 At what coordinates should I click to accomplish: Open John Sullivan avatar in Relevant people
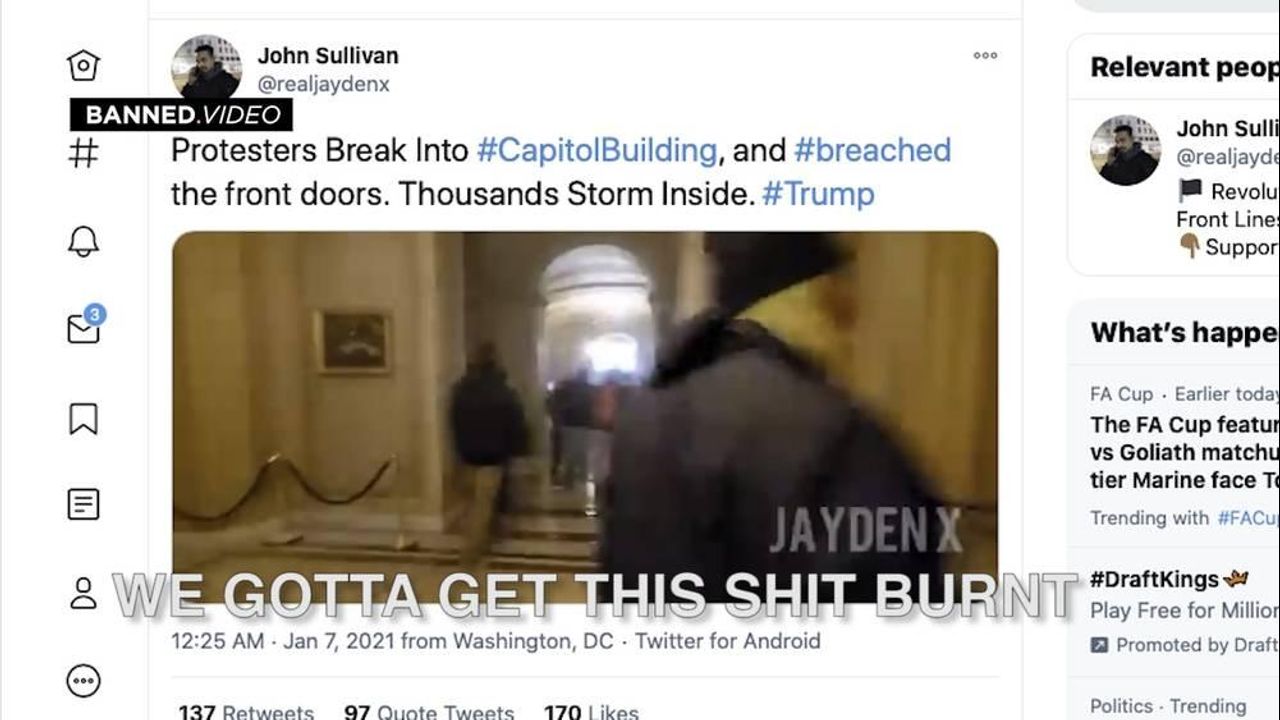(1125, 150)
